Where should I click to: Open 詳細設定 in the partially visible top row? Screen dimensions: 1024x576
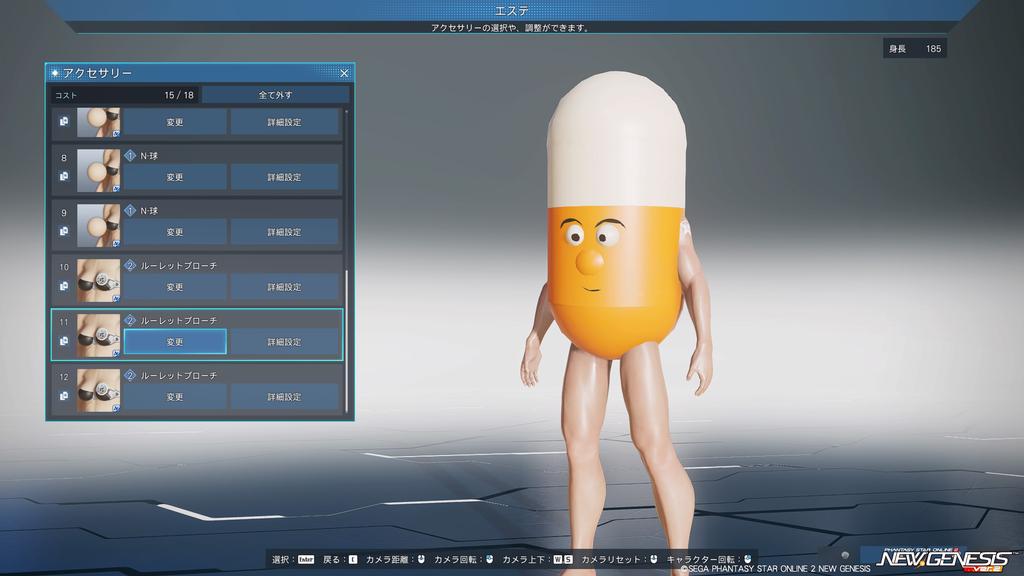(x=284, y=122)
